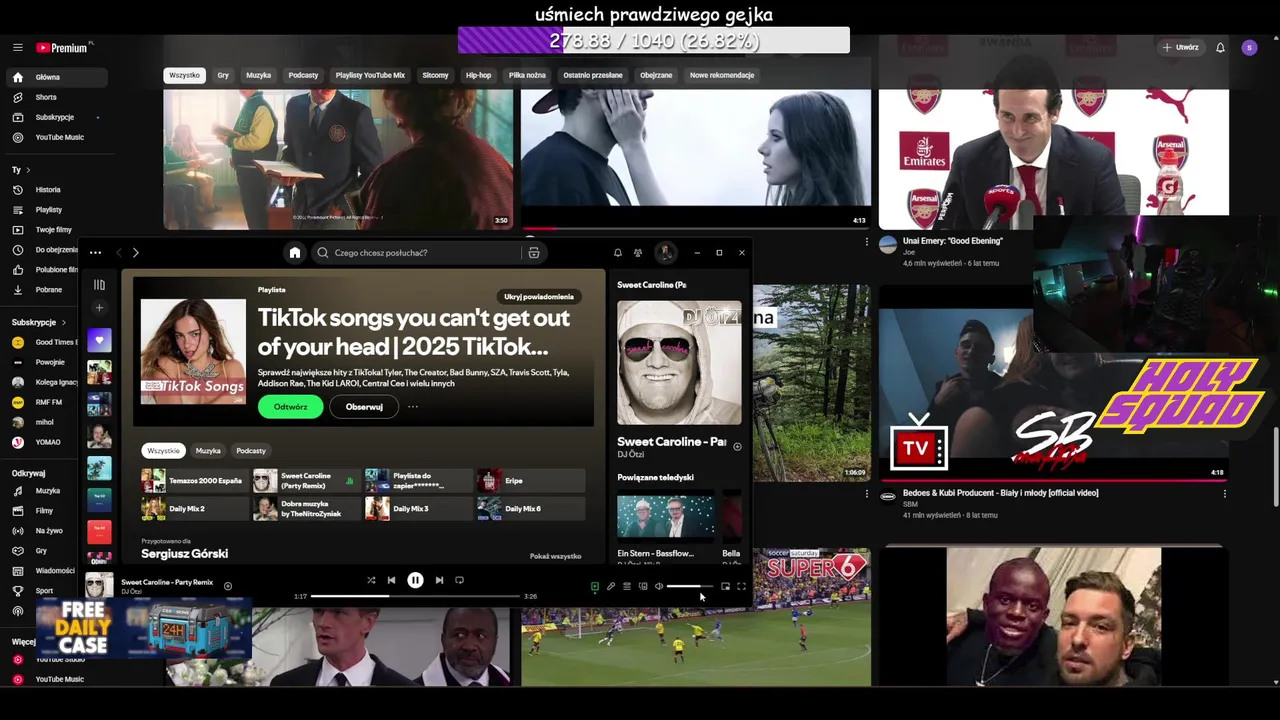Toggle Spotify queue panel
The width and height of the screenshot is (1280, 720).
627,587
